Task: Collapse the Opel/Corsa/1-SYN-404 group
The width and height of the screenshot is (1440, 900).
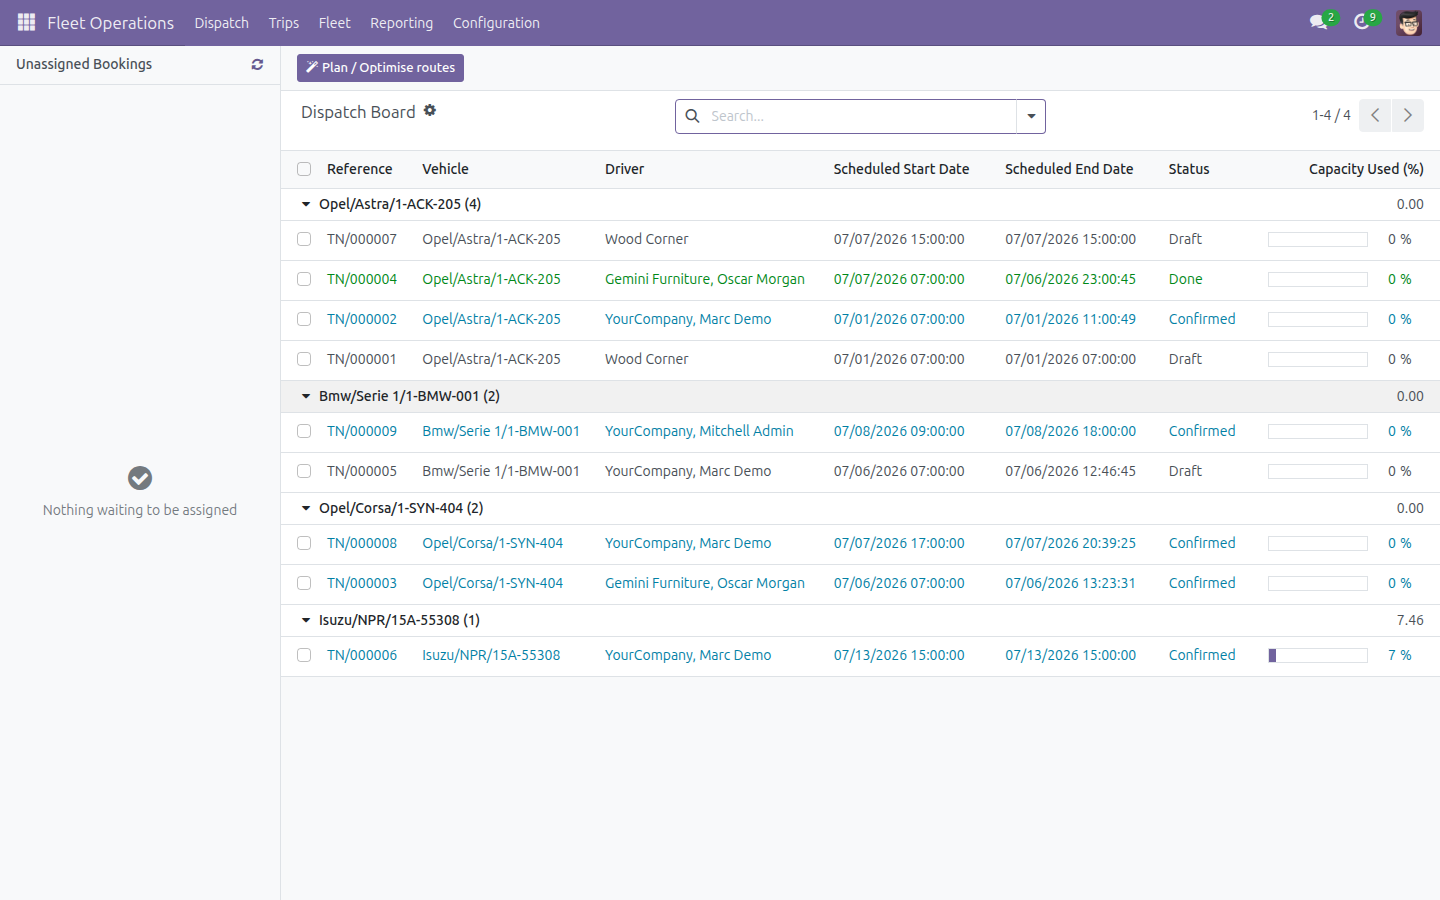Action: coord(306,508)
